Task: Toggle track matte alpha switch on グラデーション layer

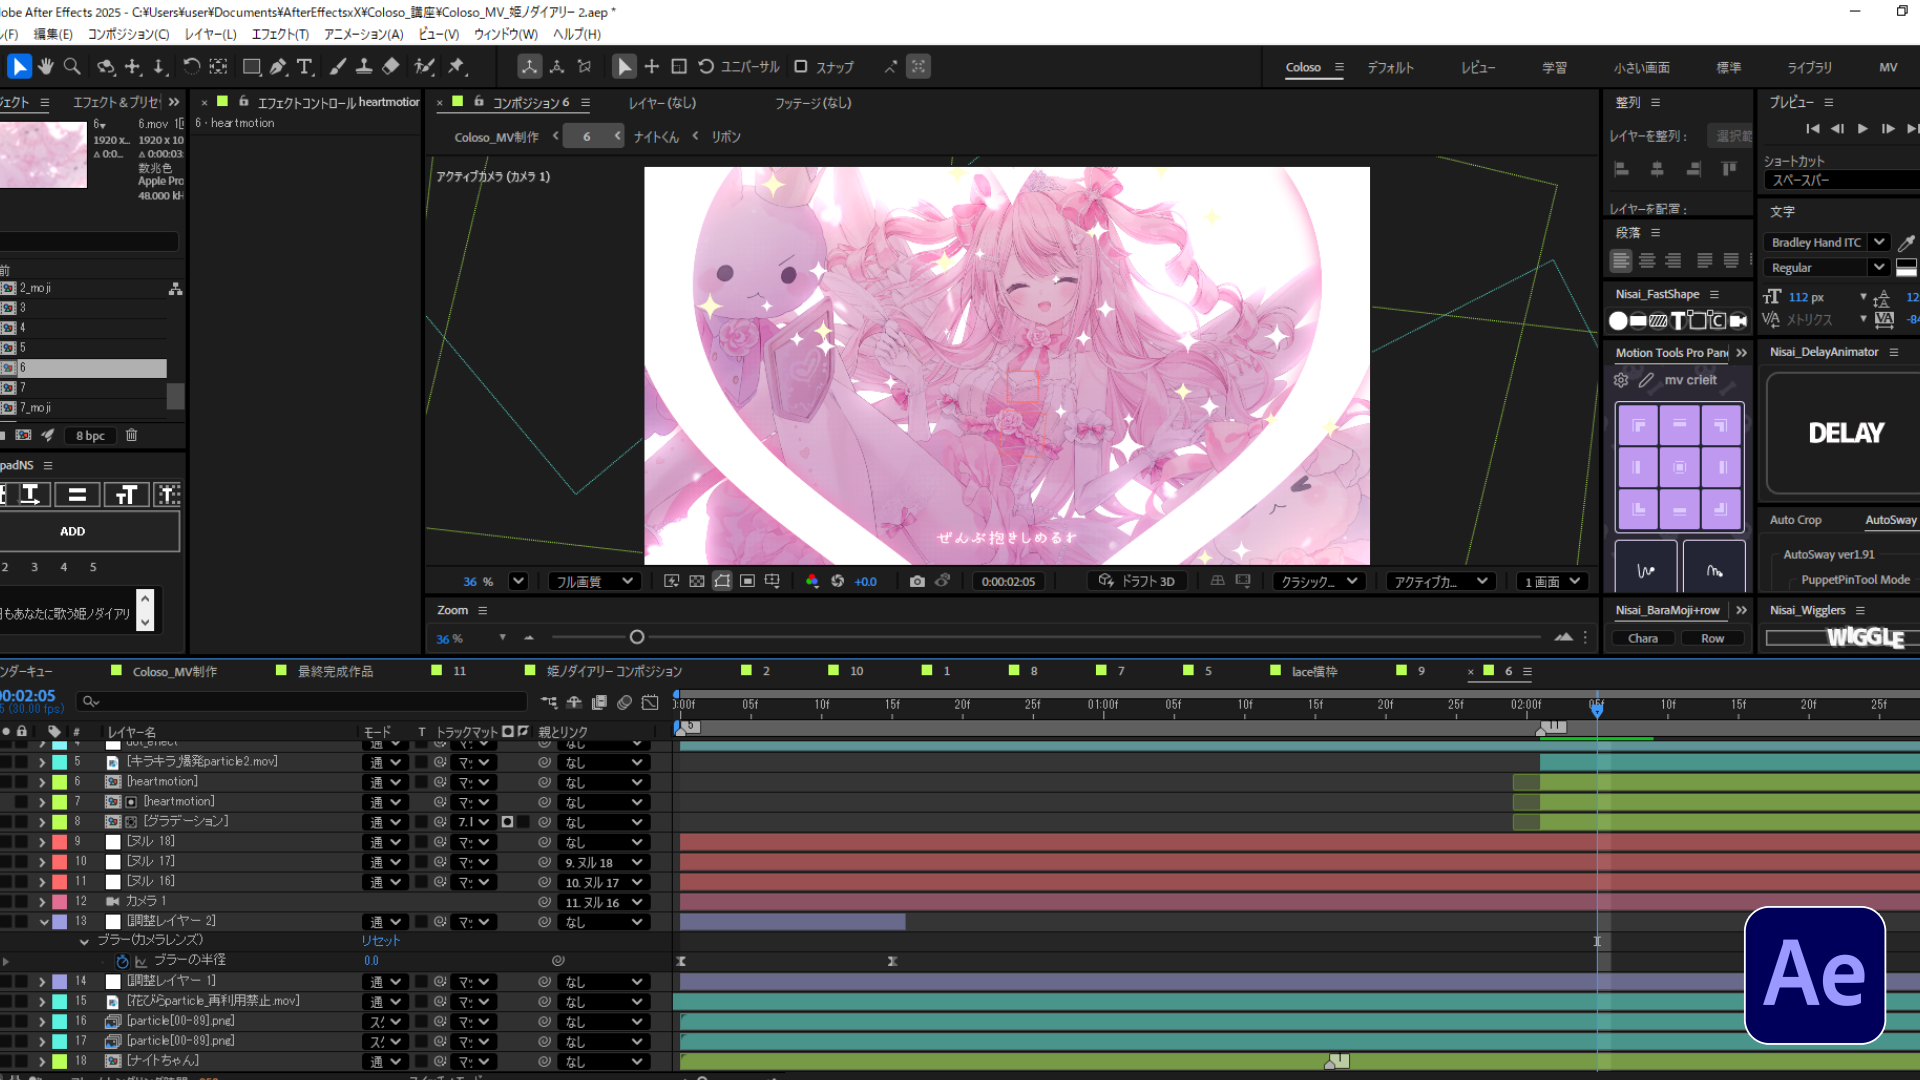Action: click(x=507, y=822)
